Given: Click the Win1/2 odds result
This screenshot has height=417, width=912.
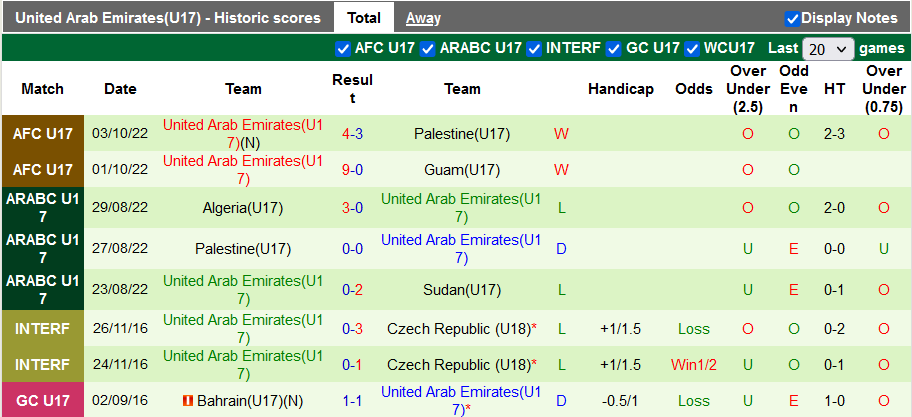Looking at the screenshot, I should [x=694, y=364].
